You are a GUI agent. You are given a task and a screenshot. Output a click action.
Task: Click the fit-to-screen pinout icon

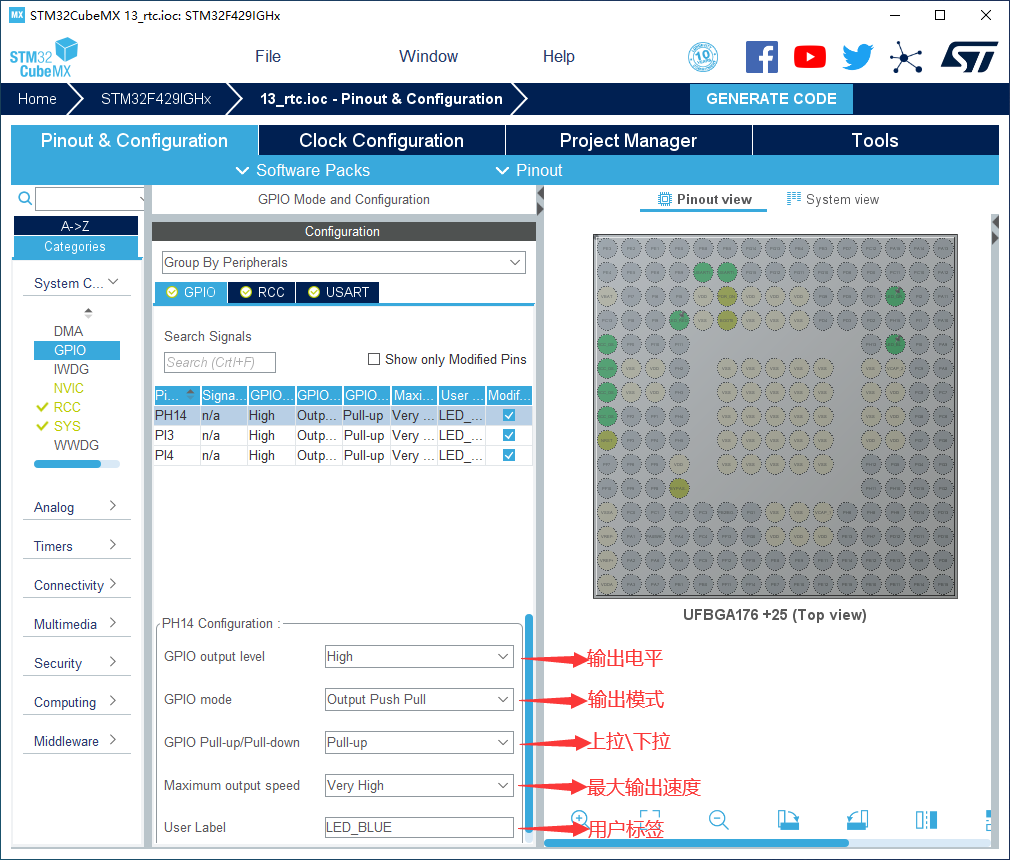point(650,819)
